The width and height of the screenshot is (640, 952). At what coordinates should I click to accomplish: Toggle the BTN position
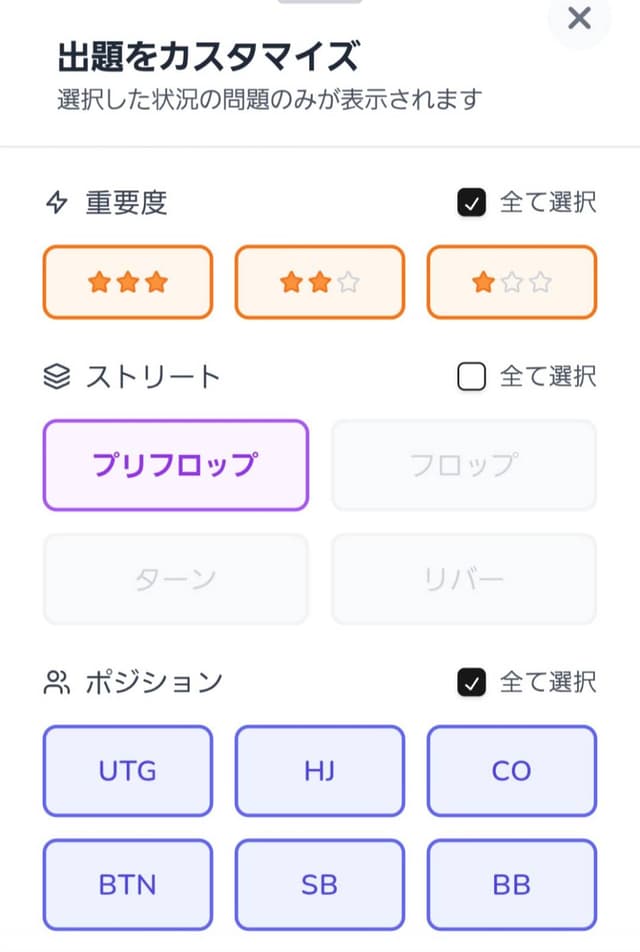[128, 885]
